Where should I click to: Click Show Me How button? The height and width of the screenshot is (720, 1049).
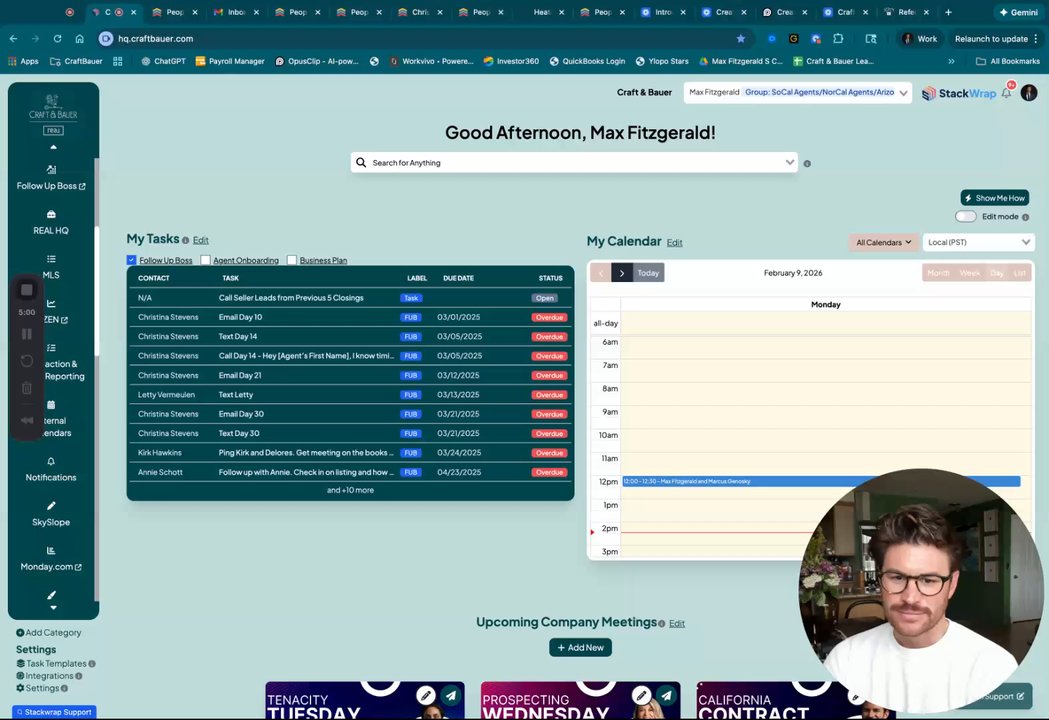point(995,198)
